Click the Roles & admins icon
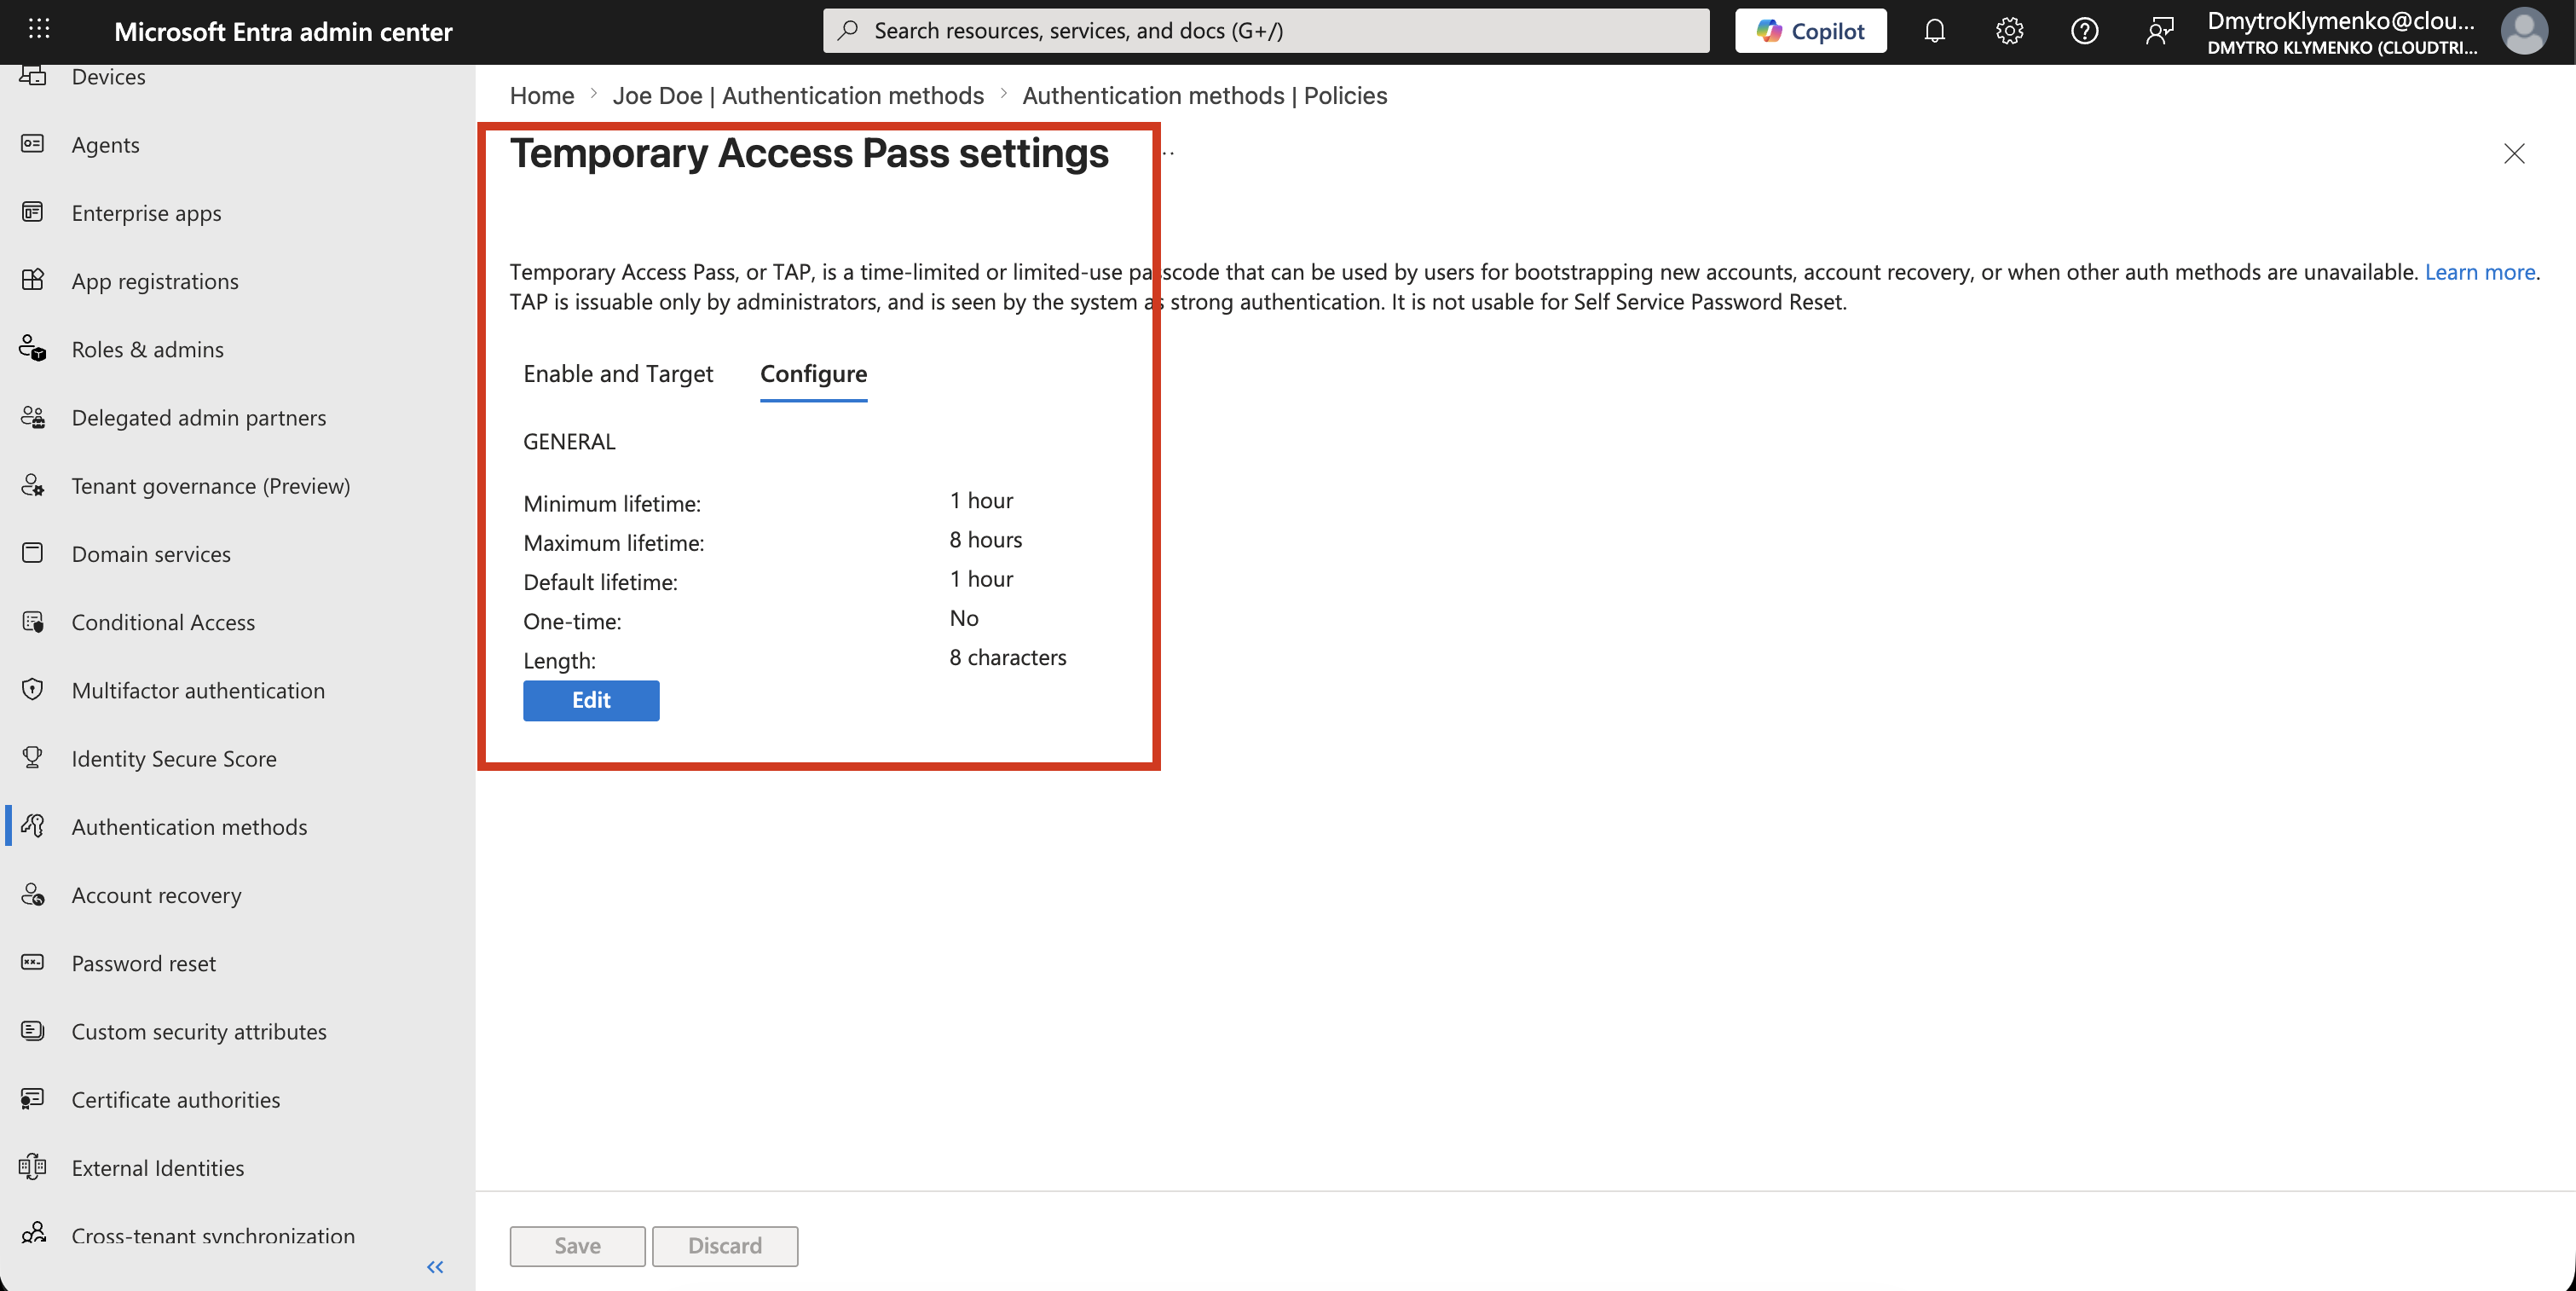Screen dimensions: 2576x1291 (x=33, y=348)
